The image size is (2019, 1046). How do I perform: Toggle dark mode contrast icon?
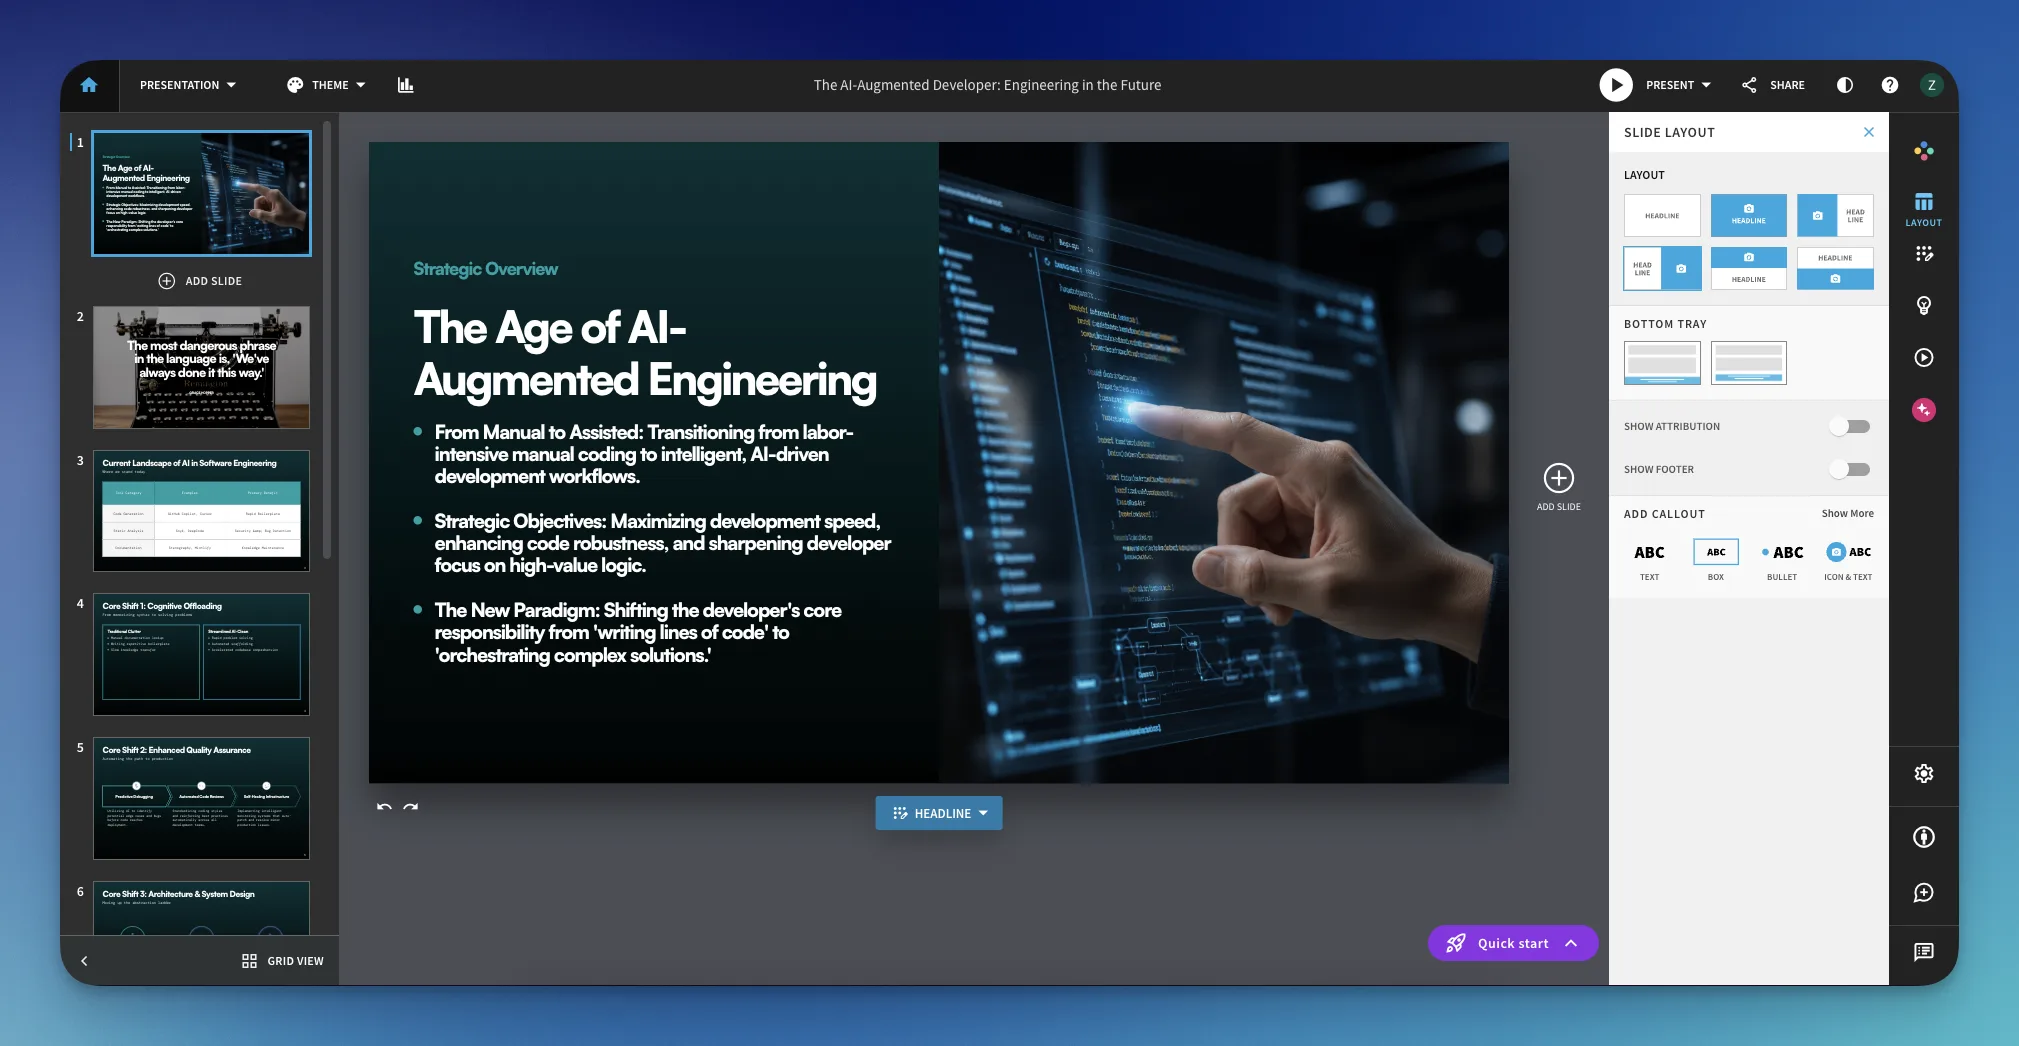click(1845, 85)
